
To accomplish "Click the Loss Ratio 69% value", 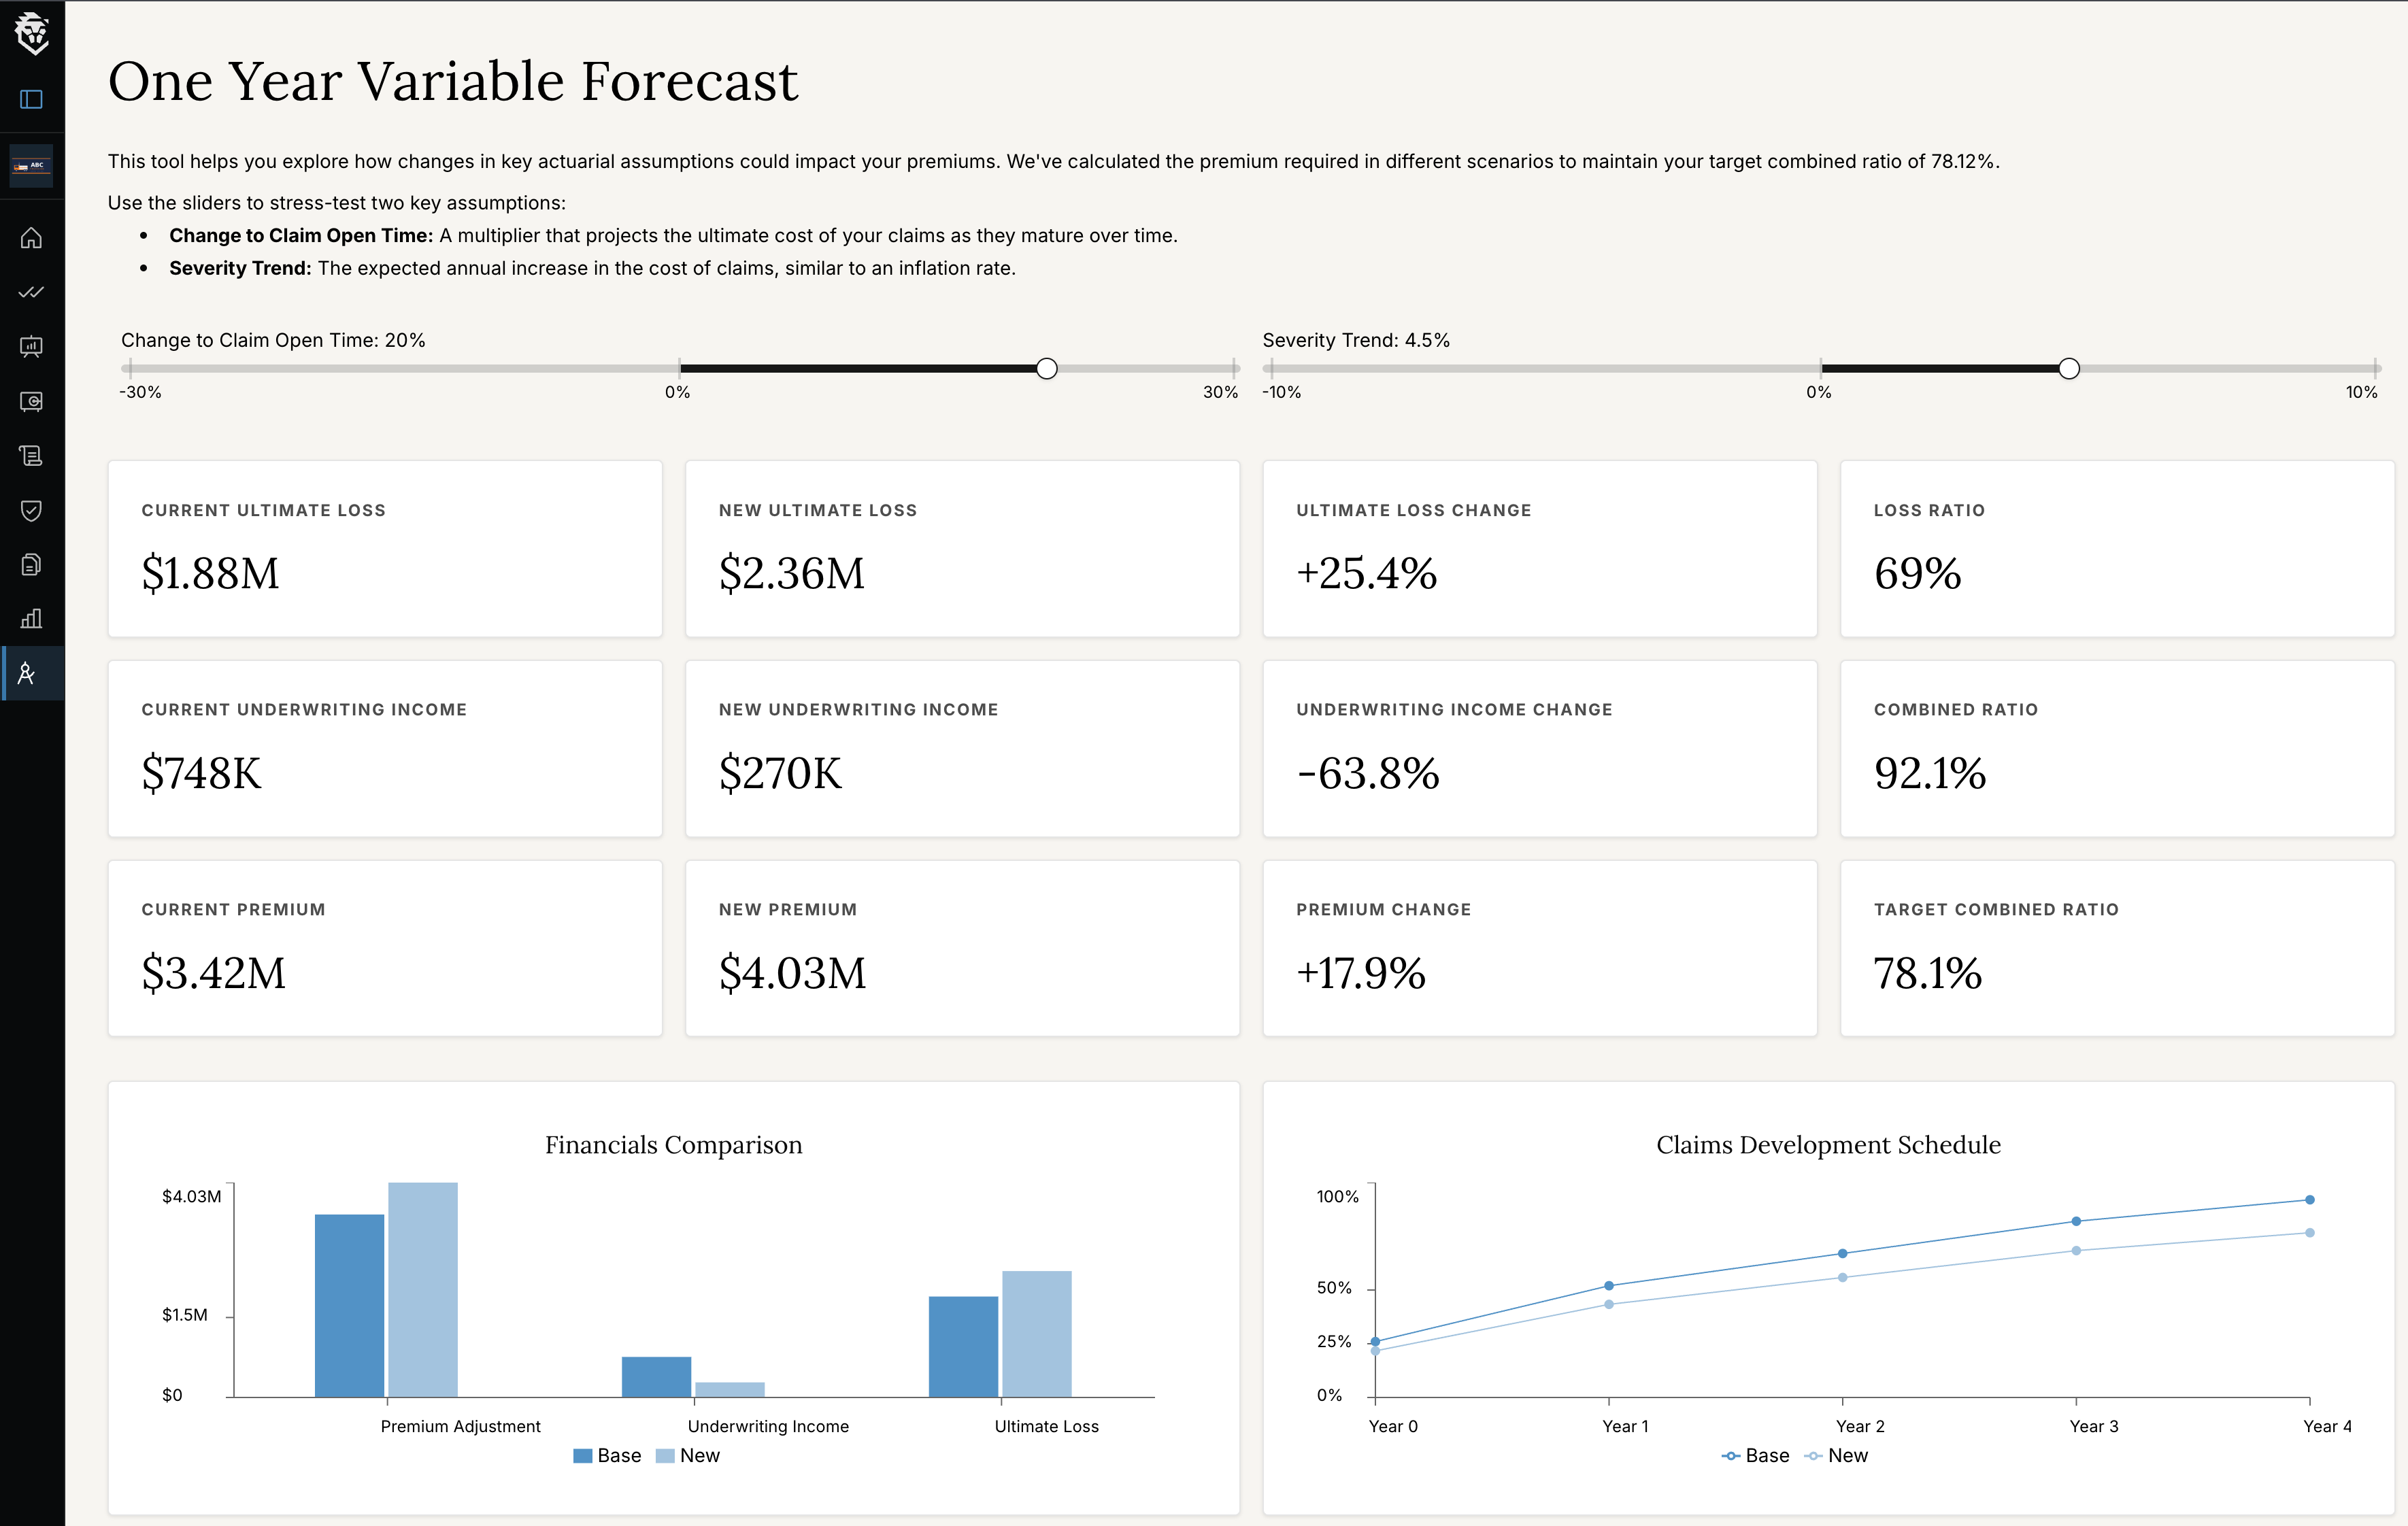I will [1917, 573].
